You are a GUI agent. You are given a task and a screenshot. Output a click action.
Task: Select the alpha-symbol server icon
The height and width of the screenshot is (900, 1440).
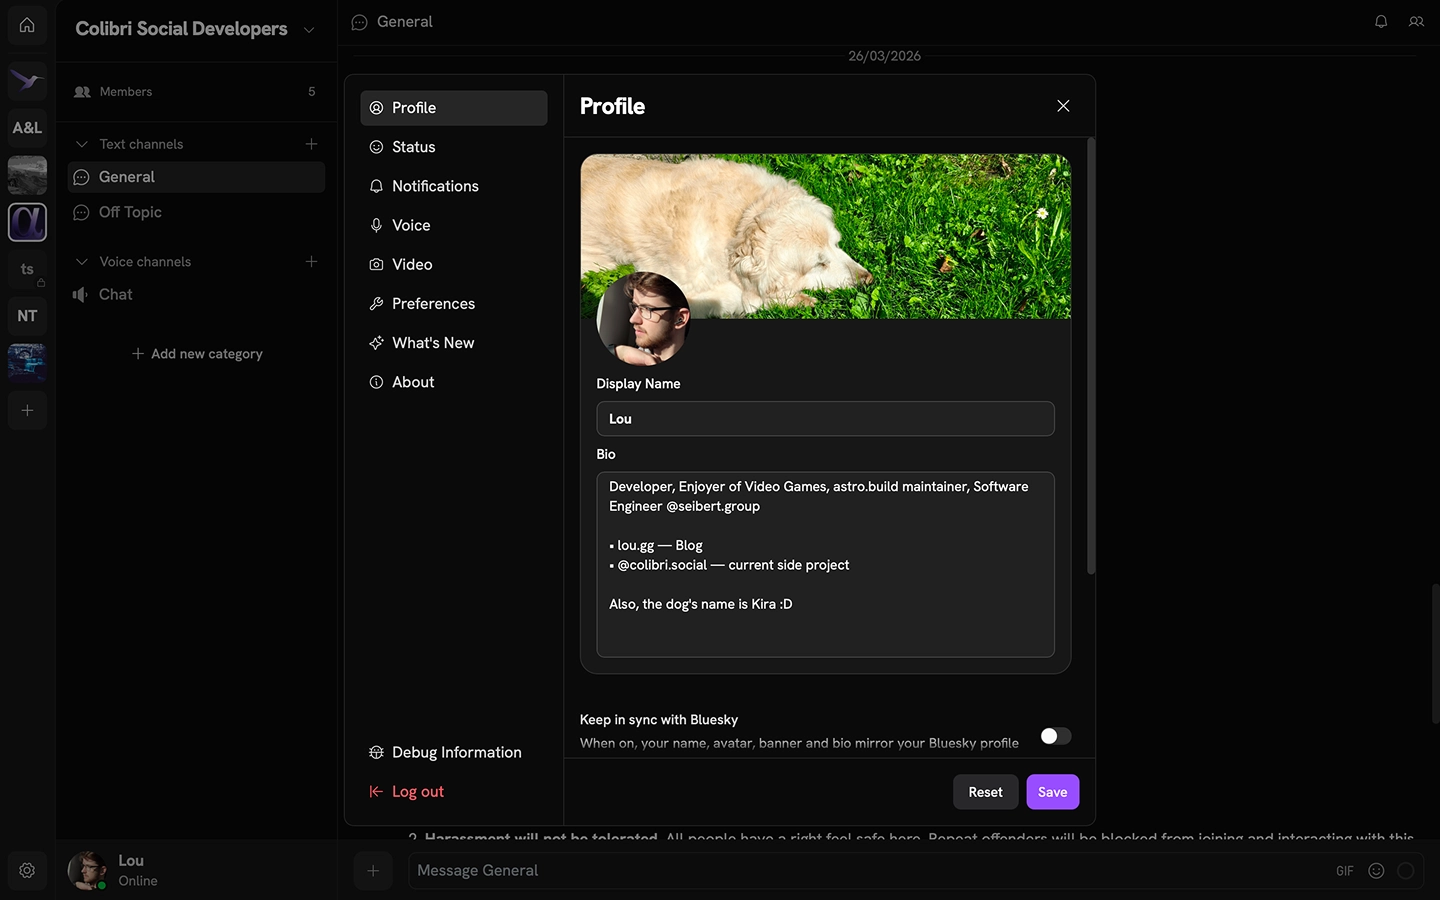click(27, 222)
